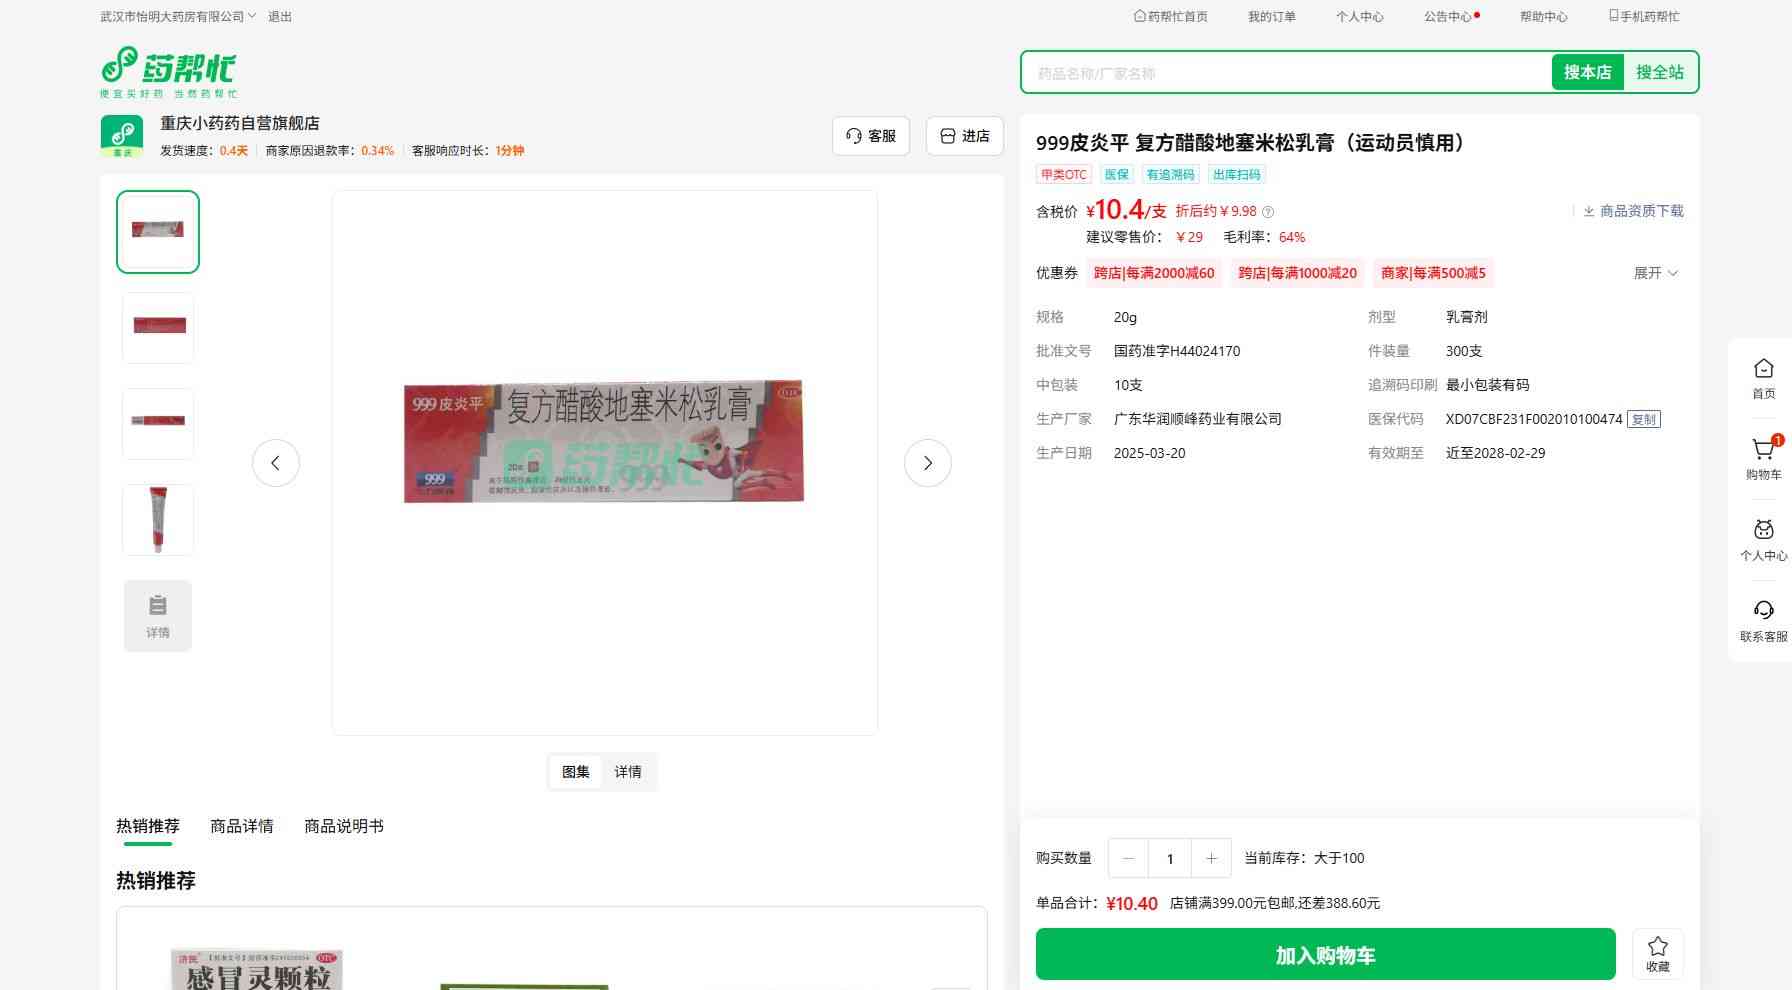This screenshot has height=990, width=1792.
Task: Click the 药帮忙 logo
Action: pyautogui.click(x=169, y=72)
